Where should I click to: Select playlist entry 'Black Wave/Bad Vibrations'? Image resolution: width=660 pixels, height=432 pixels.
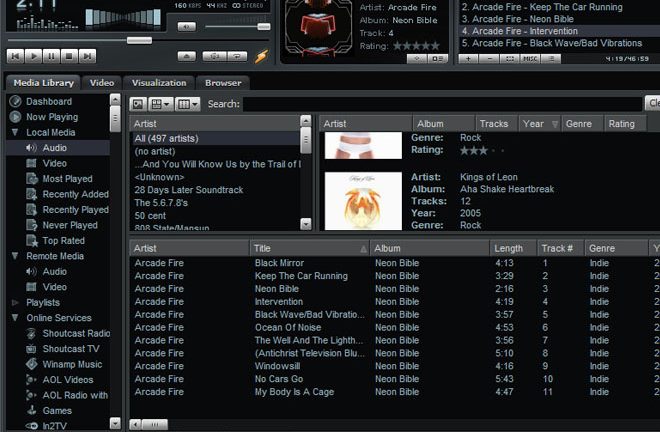point(559,43)
